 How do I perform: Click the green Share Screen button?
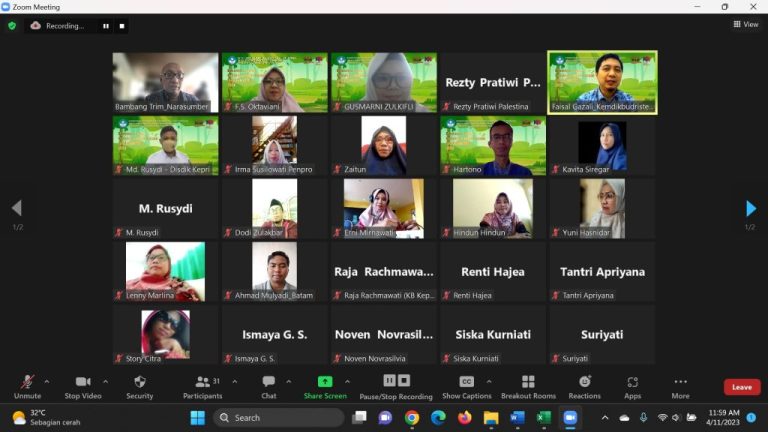click(x=325, y=387)
